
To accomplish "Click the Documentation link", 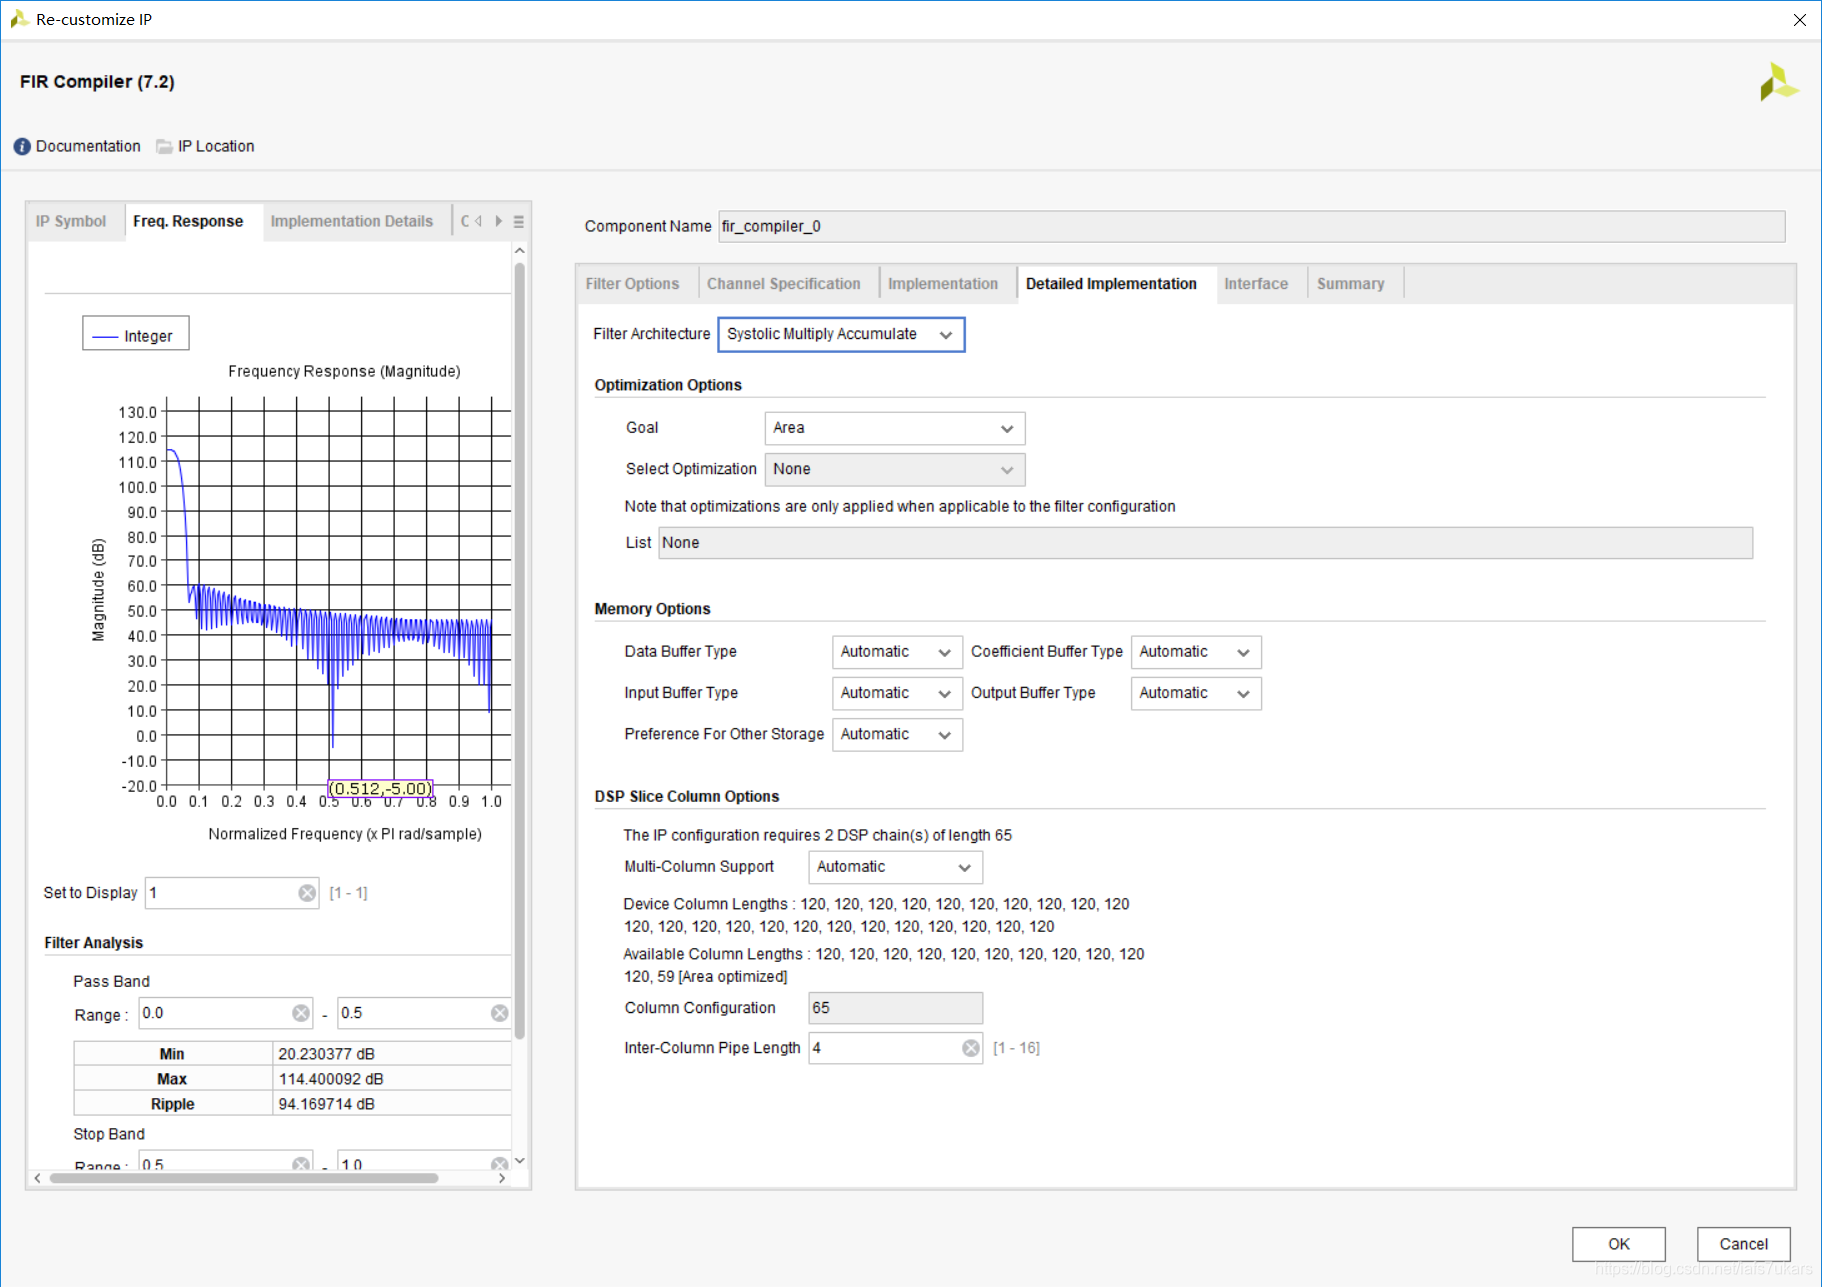I will [88, 146].
